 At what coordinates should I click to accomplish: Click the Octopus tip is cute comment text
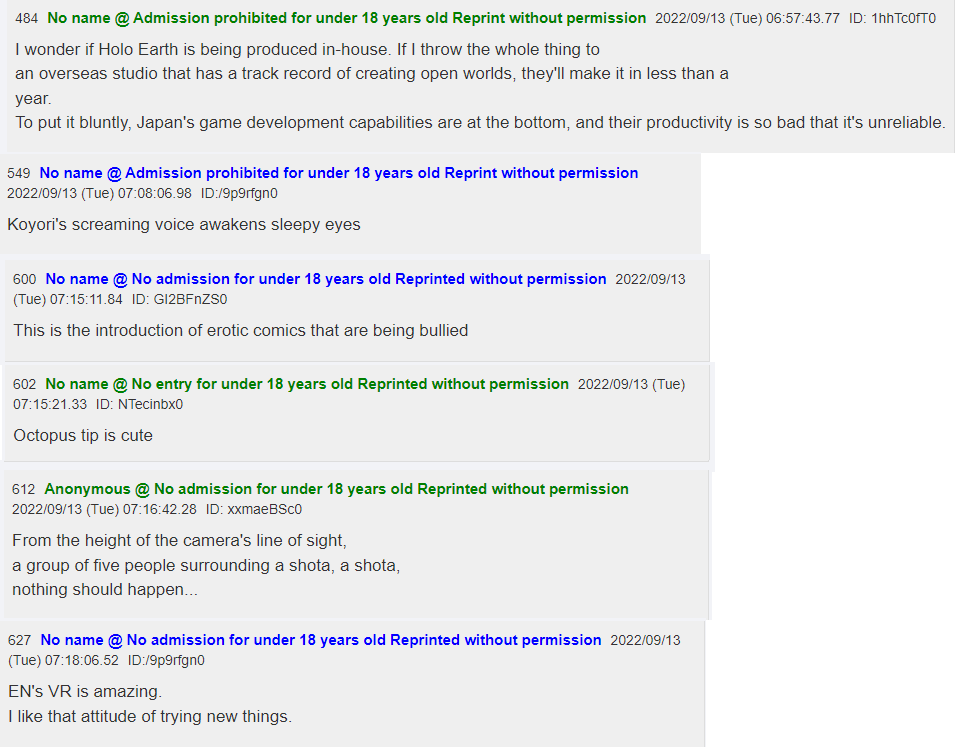click(x=83, y=435)
